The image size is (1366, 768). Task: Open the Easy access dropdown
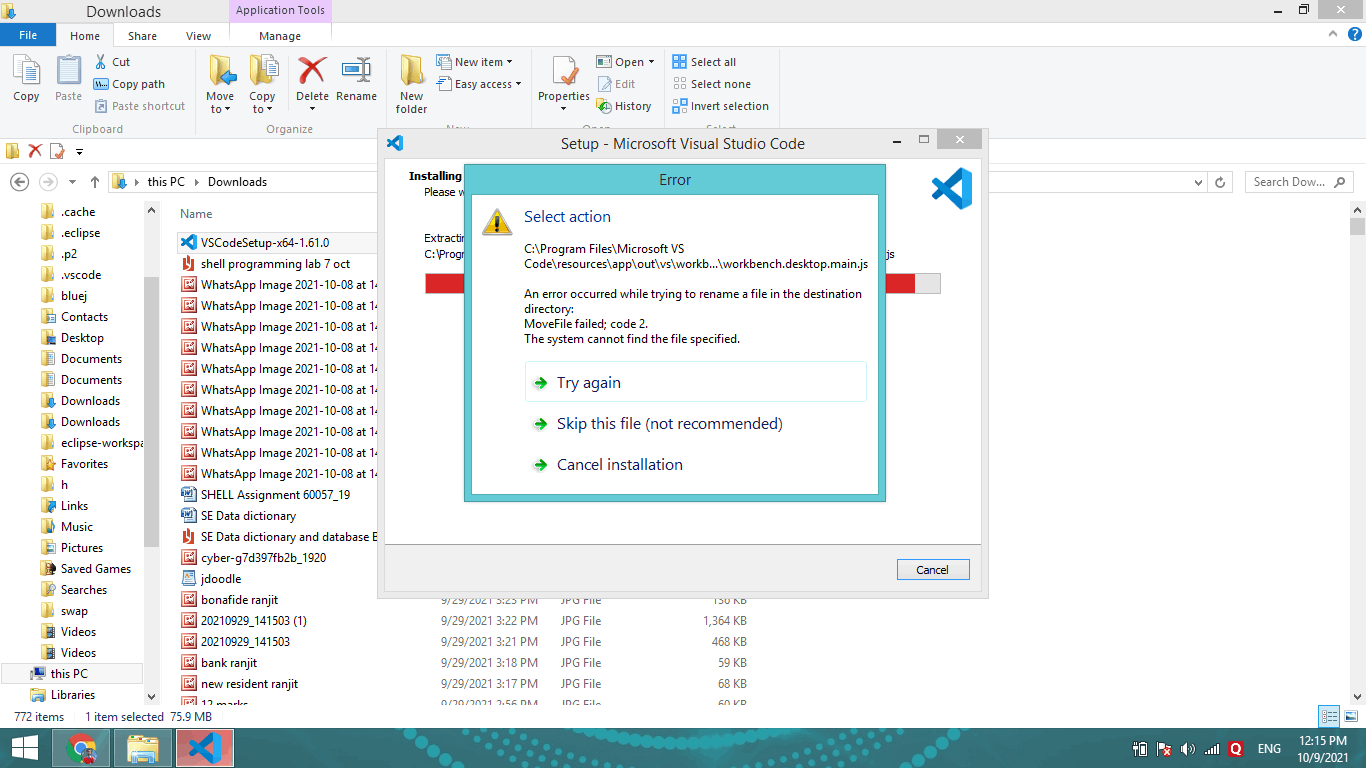[x=480, y=84]
